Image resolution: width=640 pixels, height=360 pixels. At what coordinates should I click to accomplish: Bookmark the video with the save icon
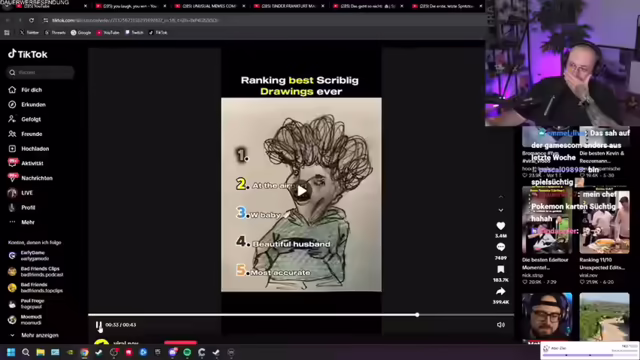tap(500, 269)
